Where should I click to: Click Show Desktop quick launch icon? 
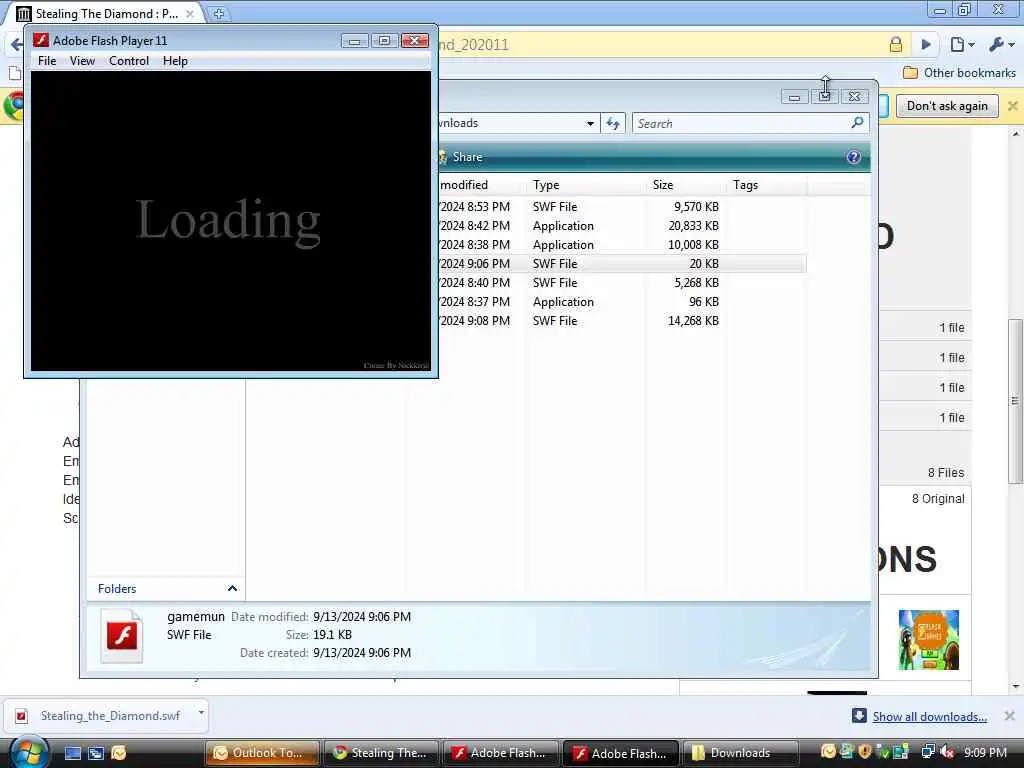click(x=72, y=753)
